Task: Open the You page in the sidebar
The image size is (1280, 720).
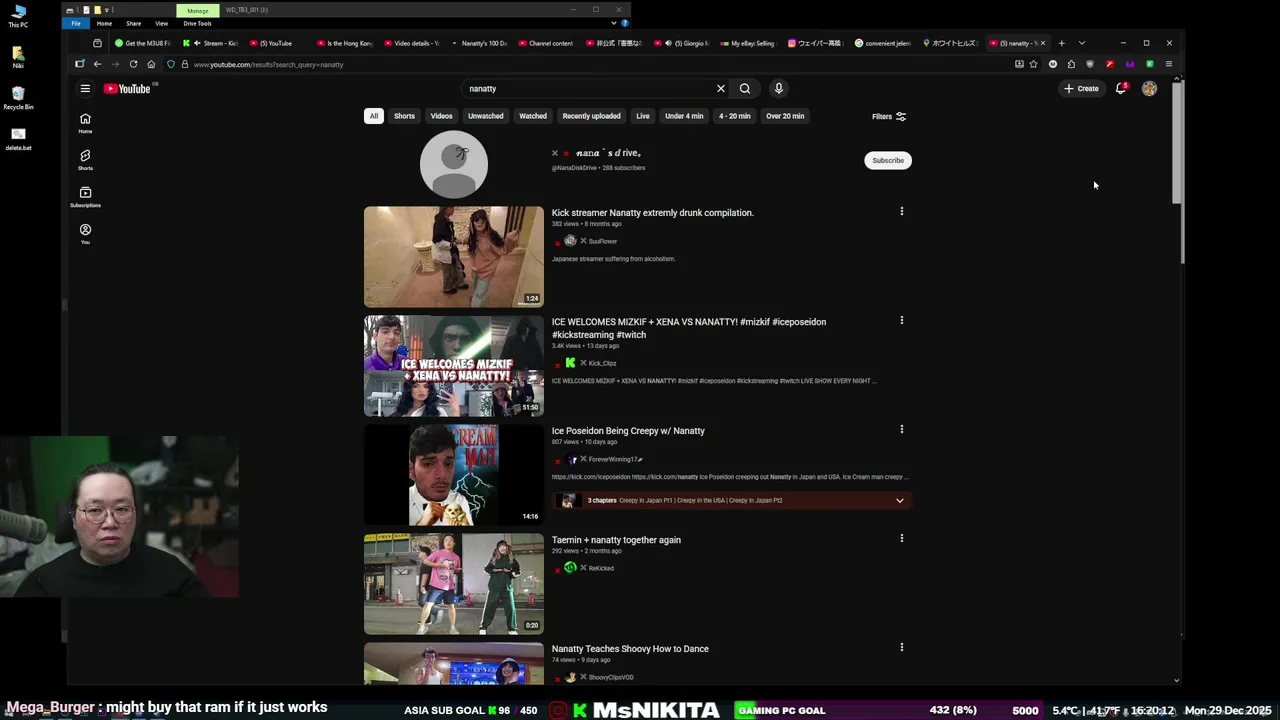Action: 85,234
